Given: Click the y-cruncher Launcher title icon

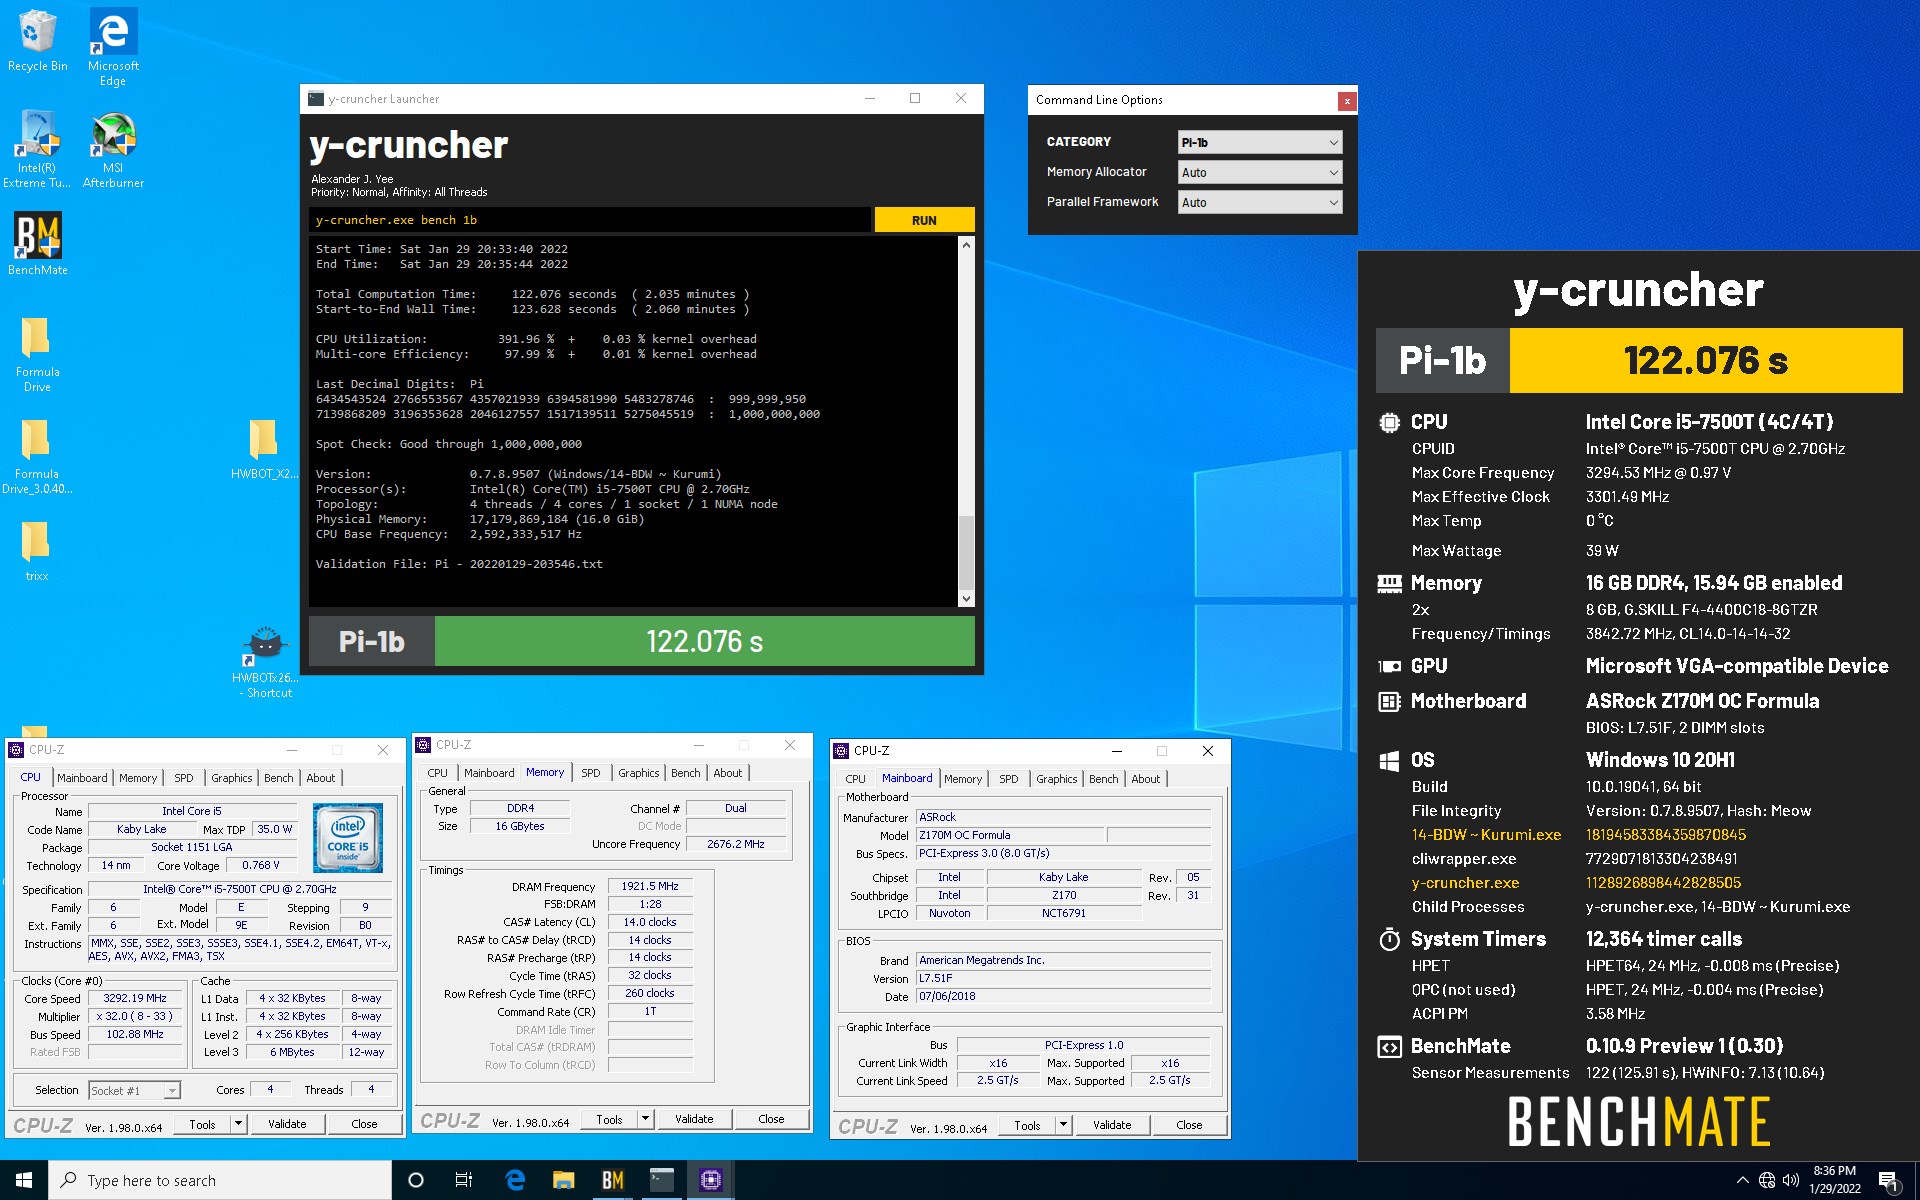Looking at the screenshot, I should pos(316,99).
